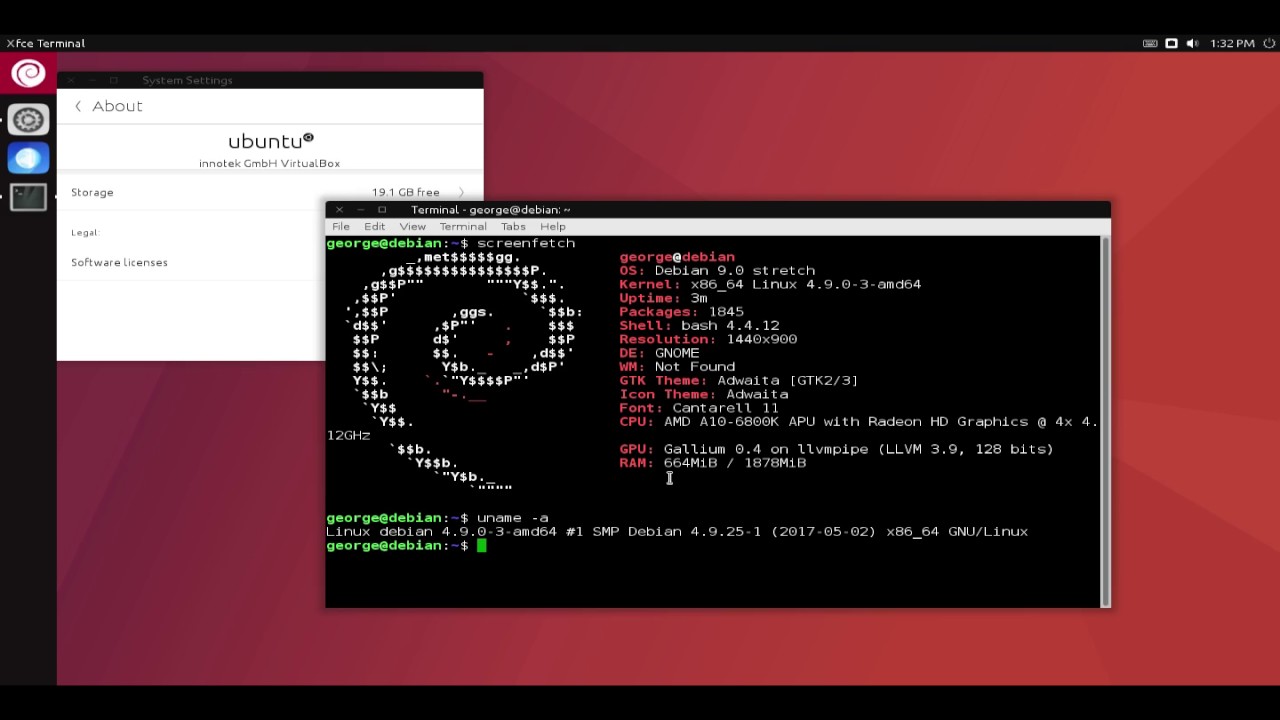Open the Tabs menu in Terminal
This screenshot has width=1280, height=720.
pos(513,227)
